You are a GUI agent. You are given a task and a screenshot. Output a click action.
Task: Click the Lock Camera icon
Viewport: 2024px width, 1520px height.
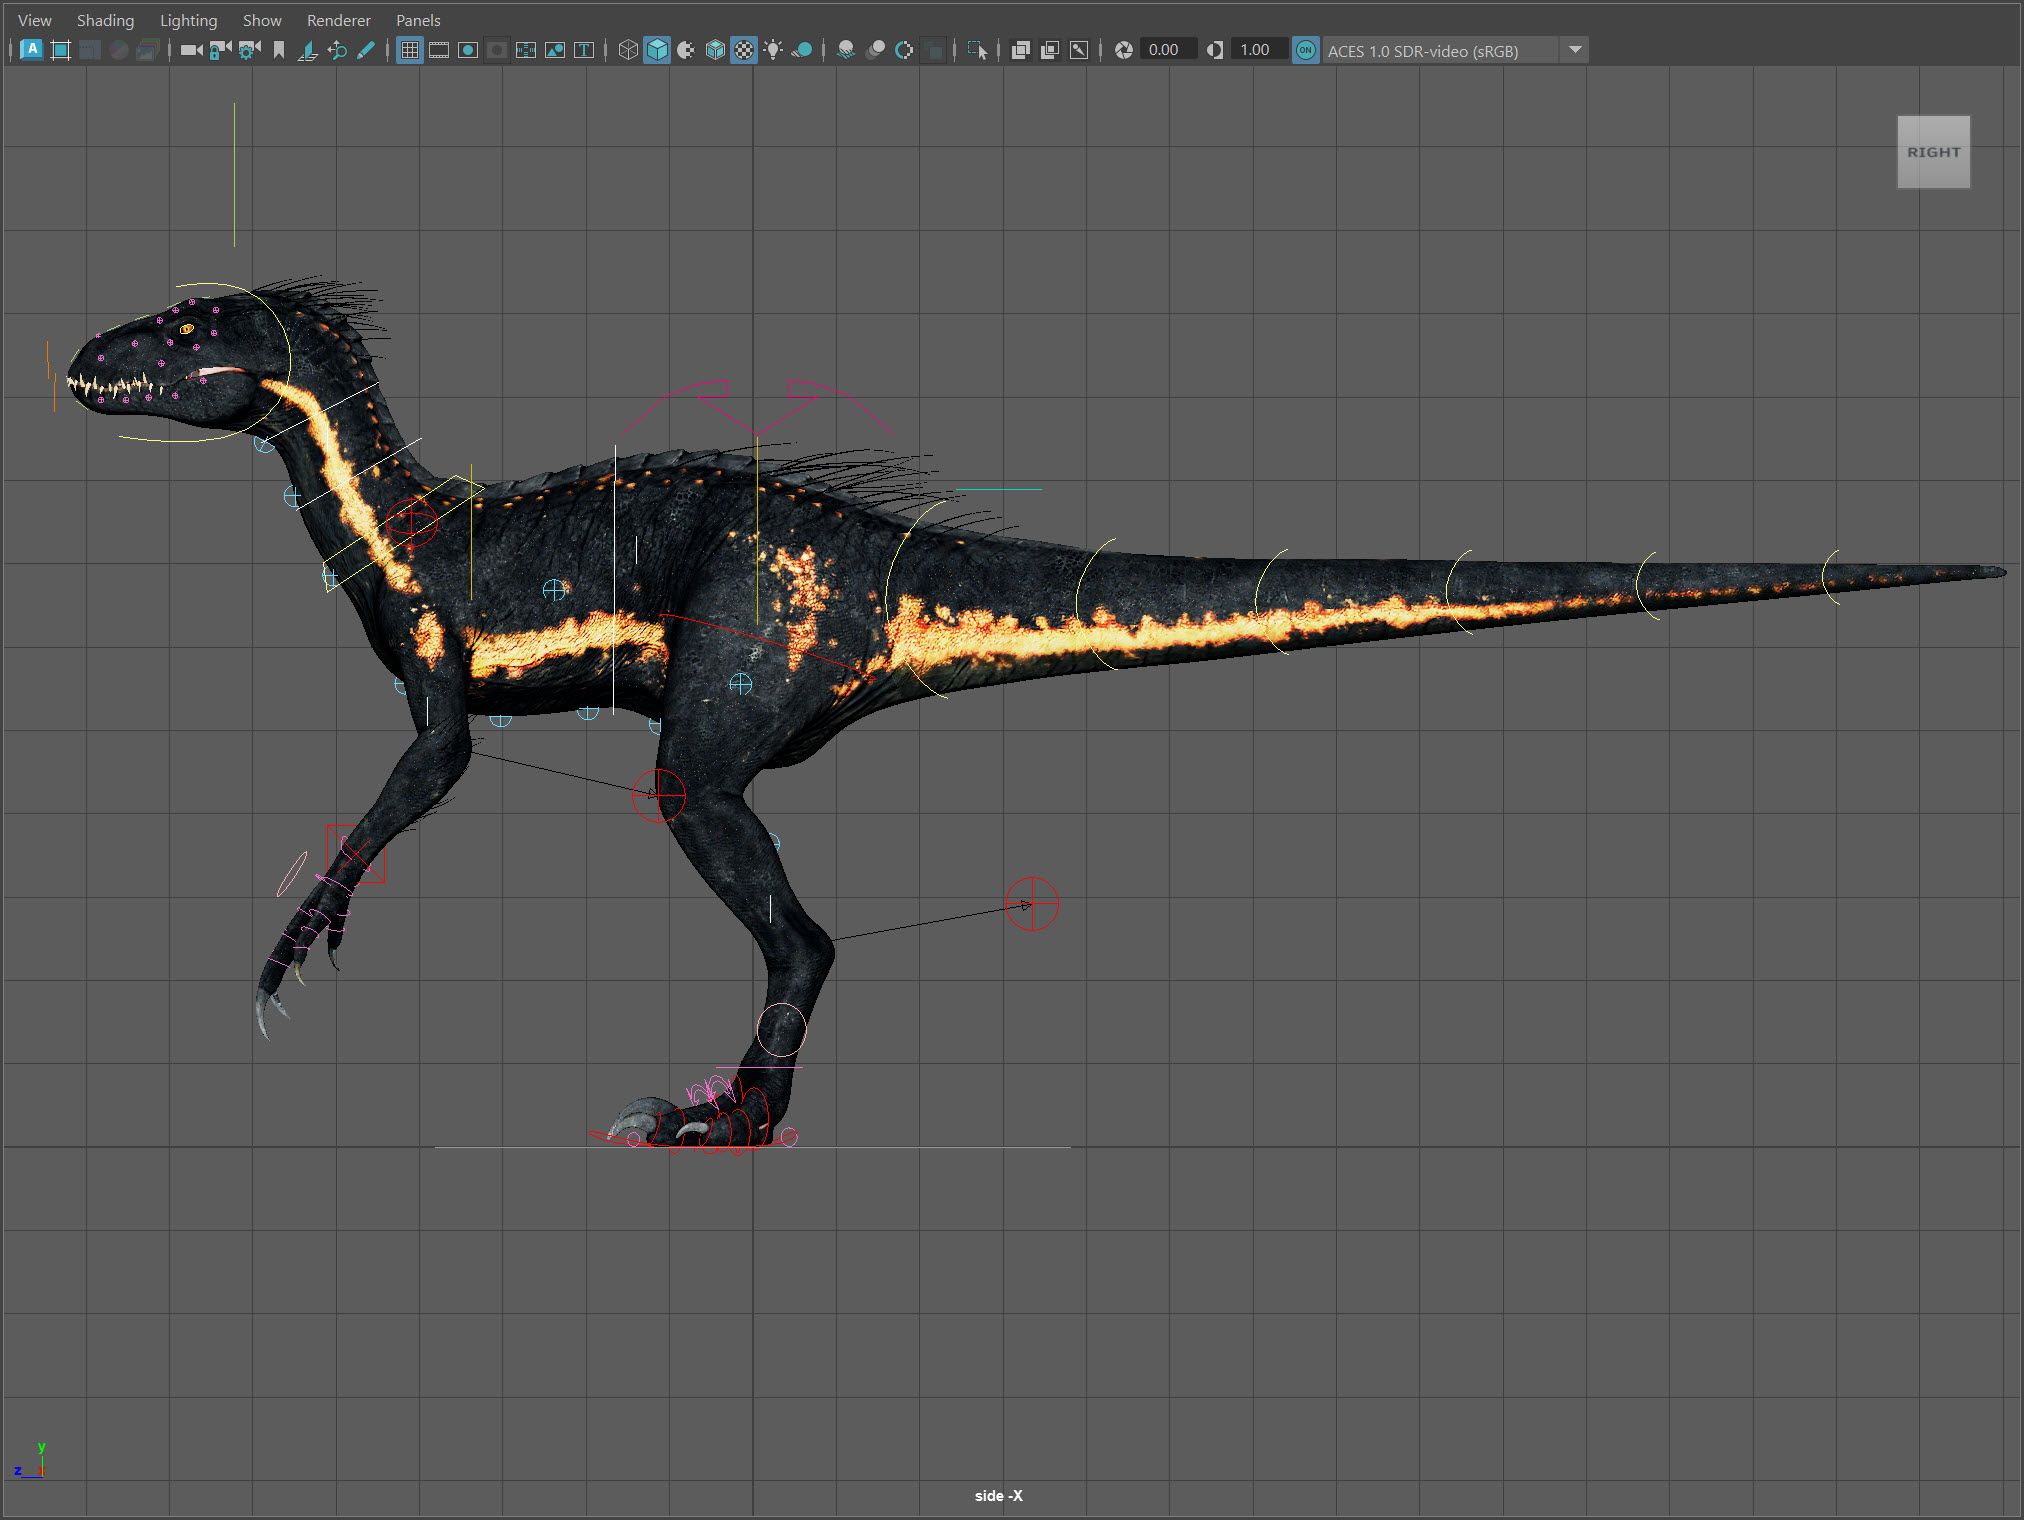(x=220, y=50)
